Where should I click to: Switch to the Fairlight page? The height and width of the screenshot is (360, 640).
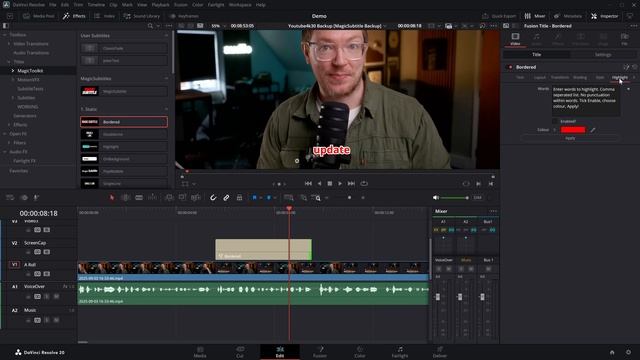[x=400, y=352]
